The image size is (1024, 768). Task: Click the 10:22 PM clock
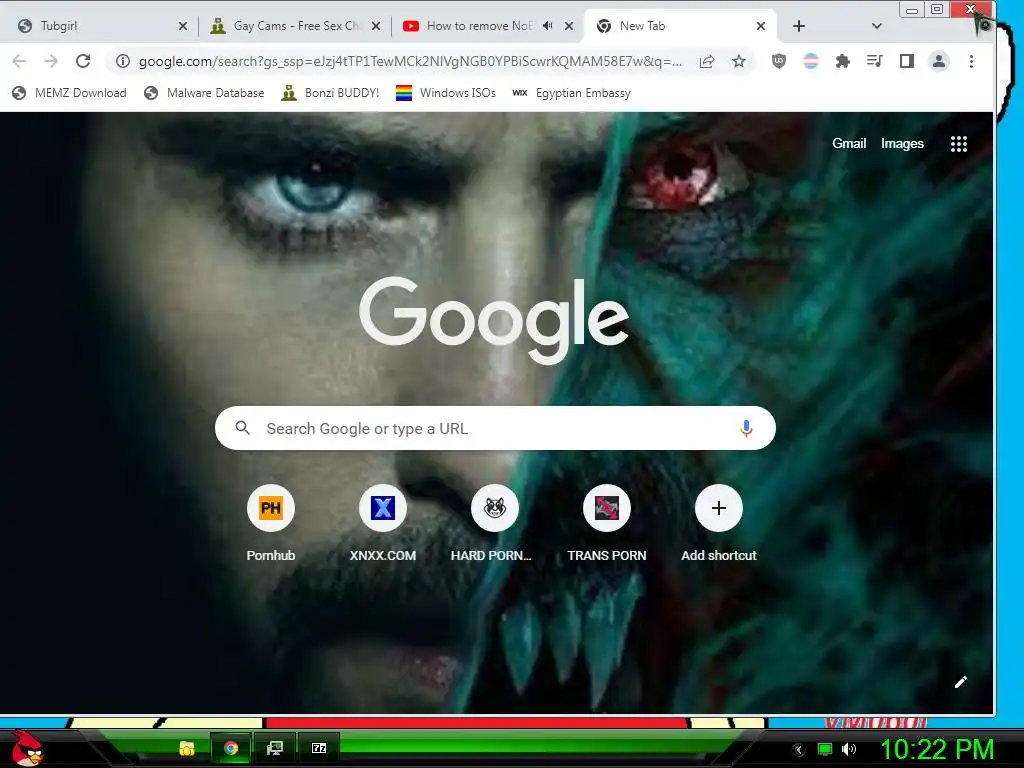[x=937, y=749]
